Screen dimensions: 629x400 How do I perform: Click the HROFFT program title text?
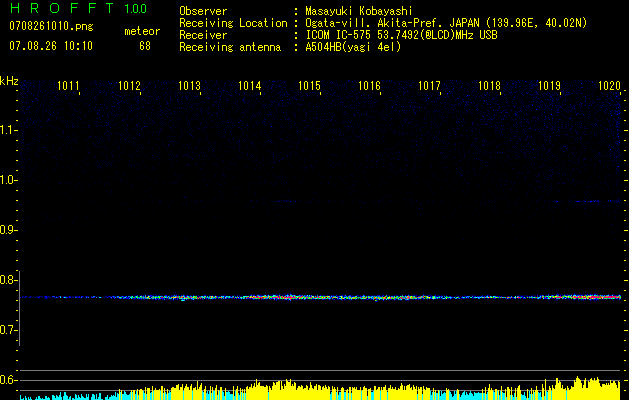coord(61,8)
